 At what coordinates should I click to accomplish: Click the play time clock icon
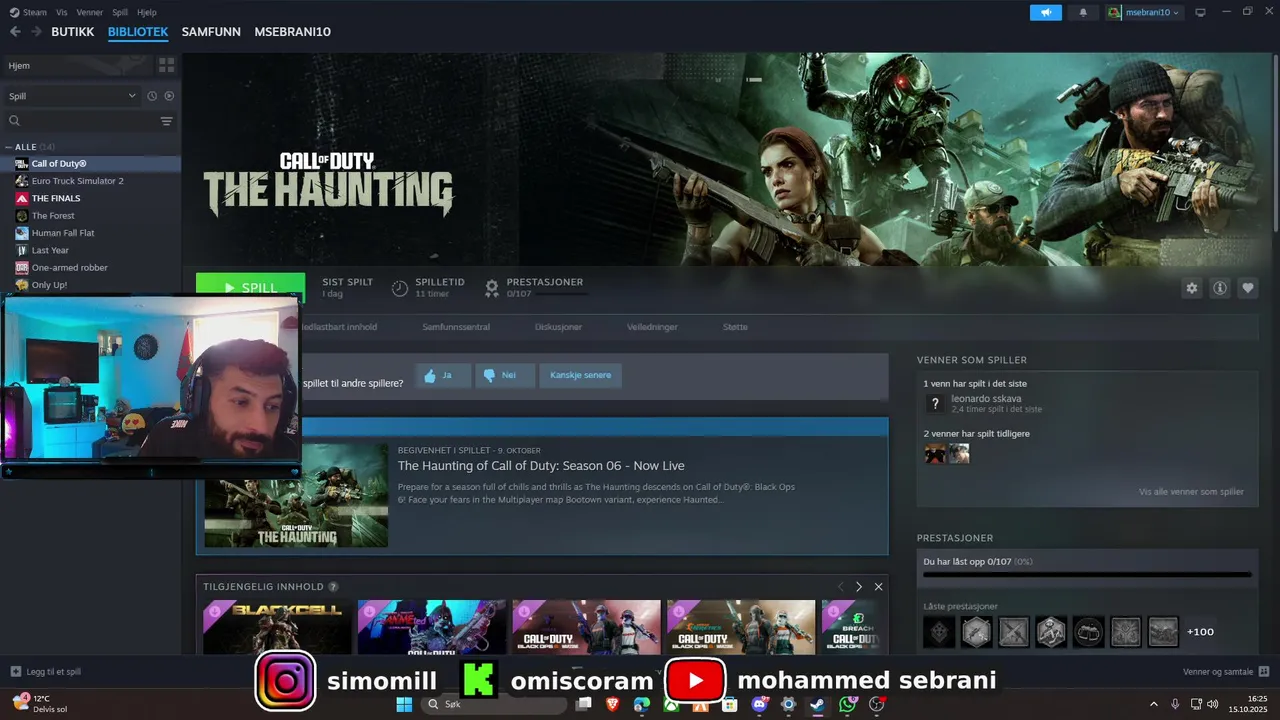(x=399, y=288)
